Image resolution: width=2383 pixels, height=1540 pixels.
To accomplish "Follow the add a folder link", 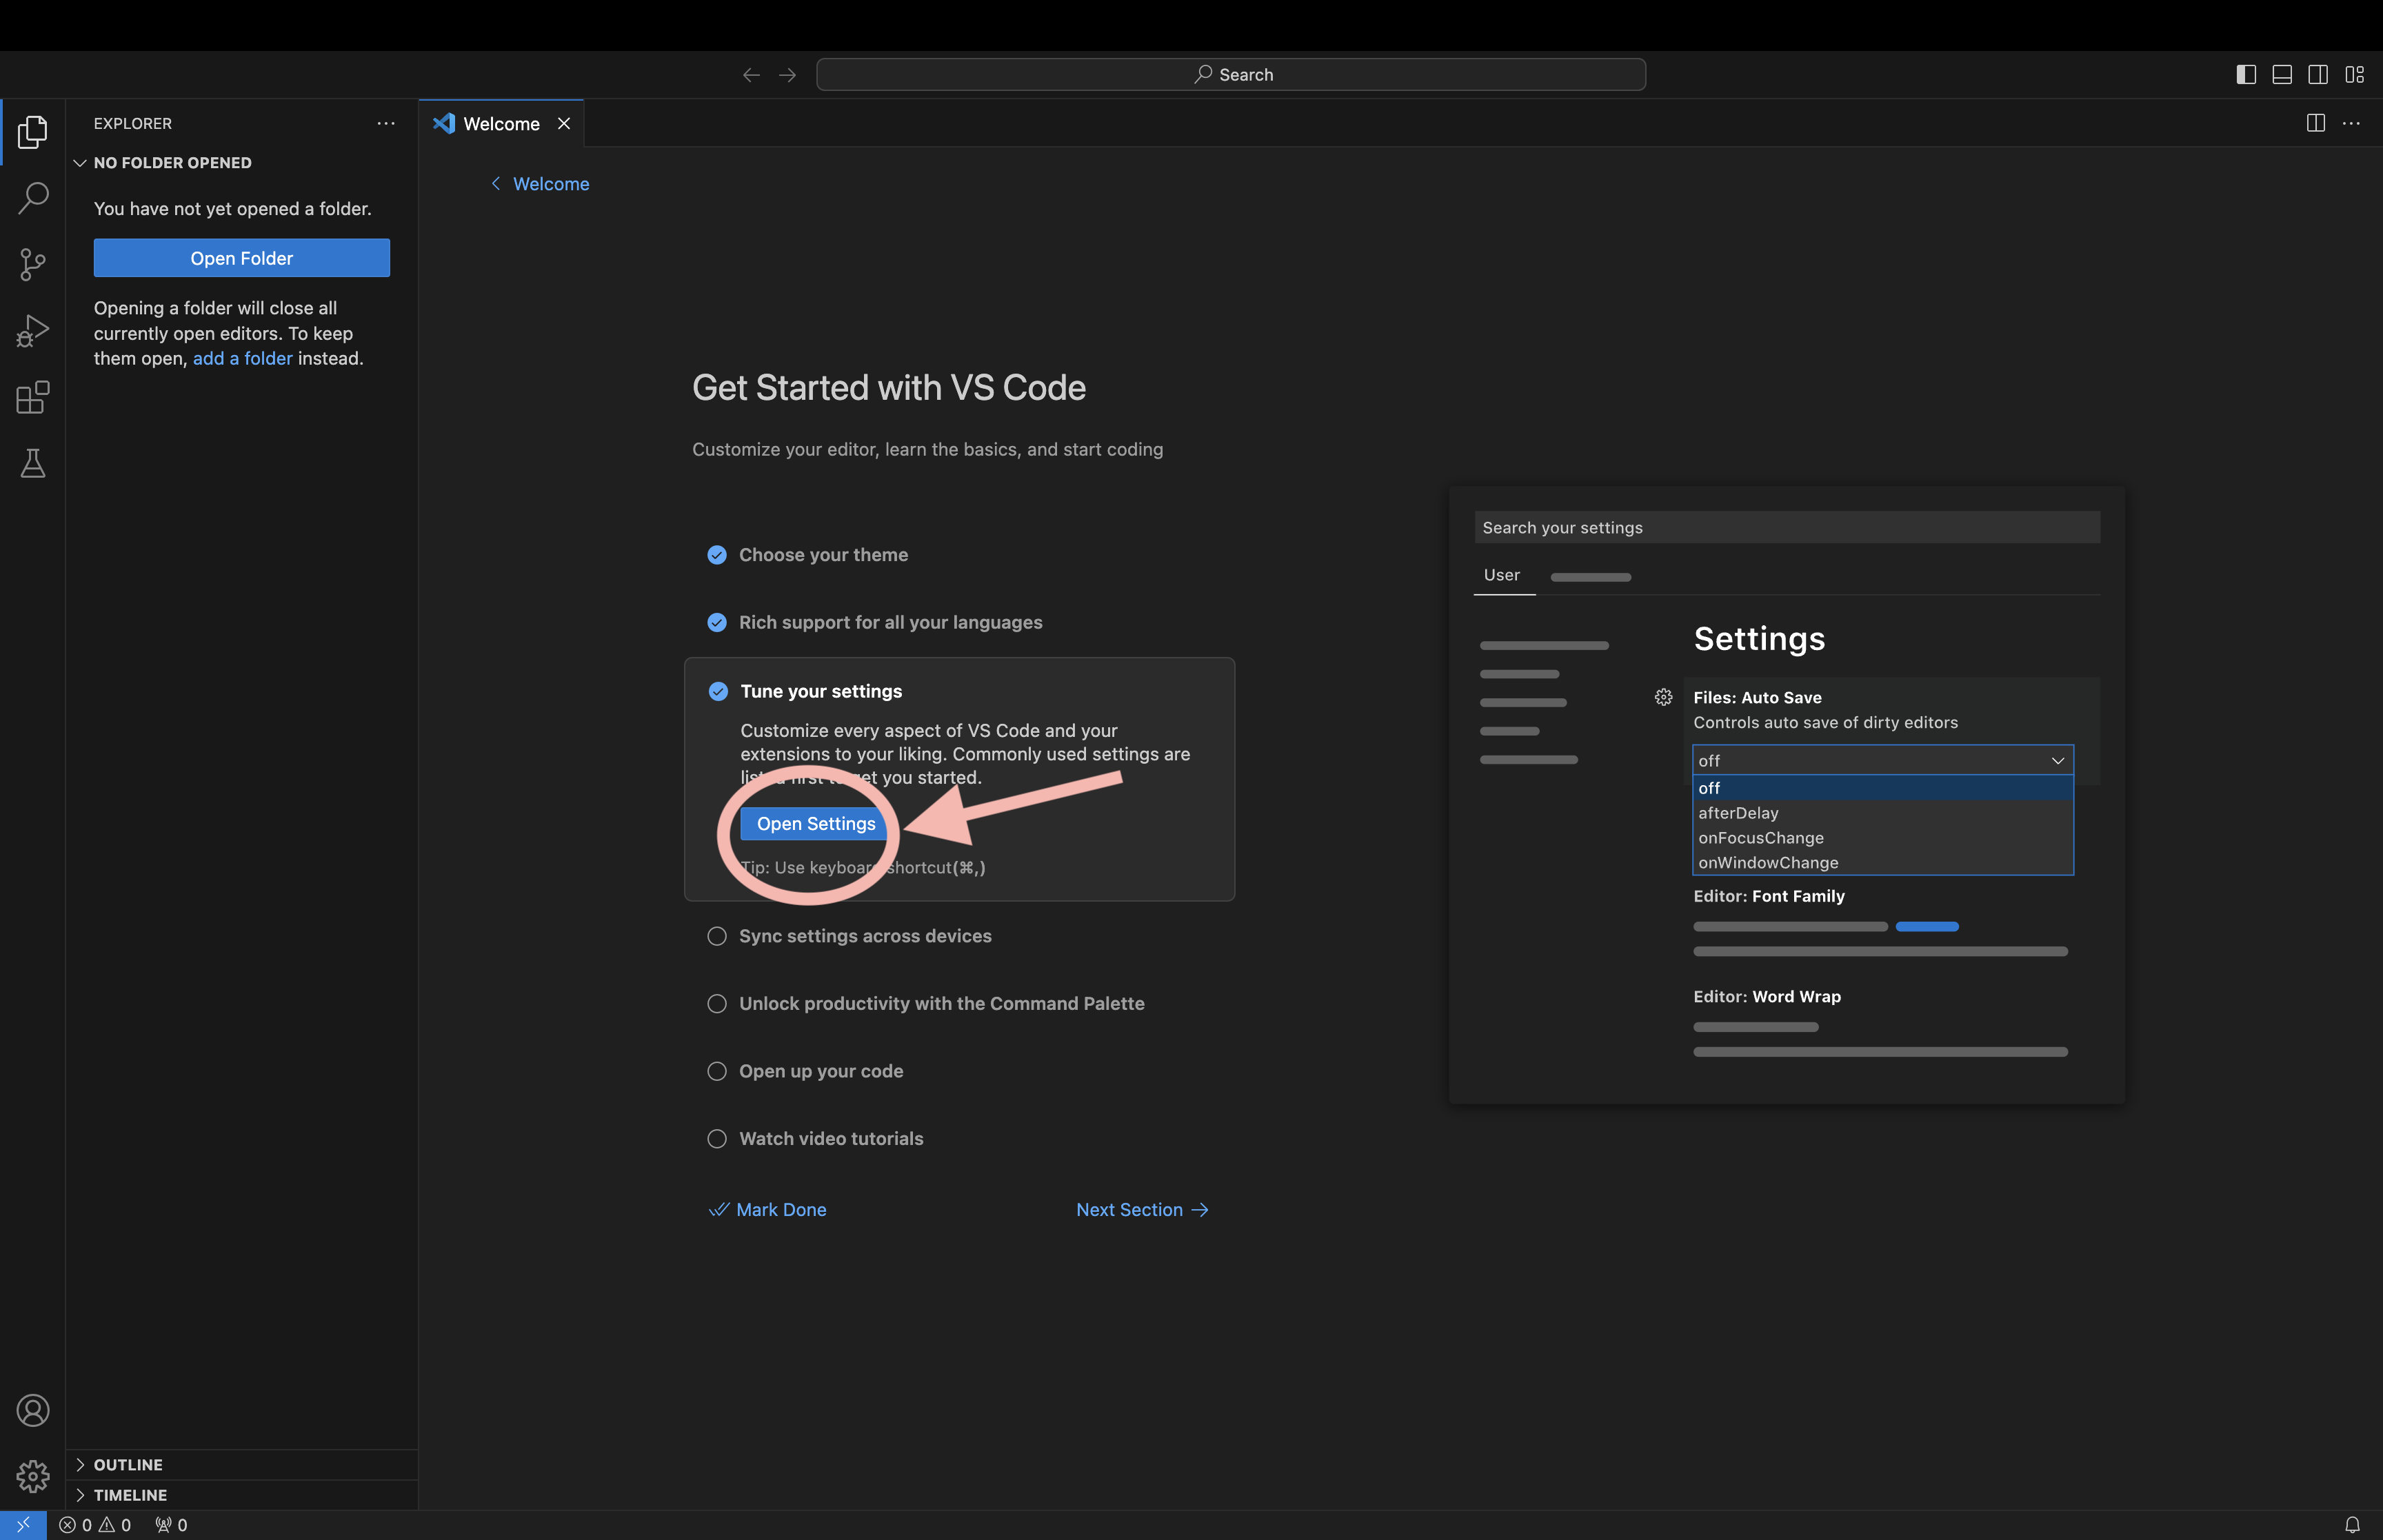I will pyautogui.click(x=243, y=358).
